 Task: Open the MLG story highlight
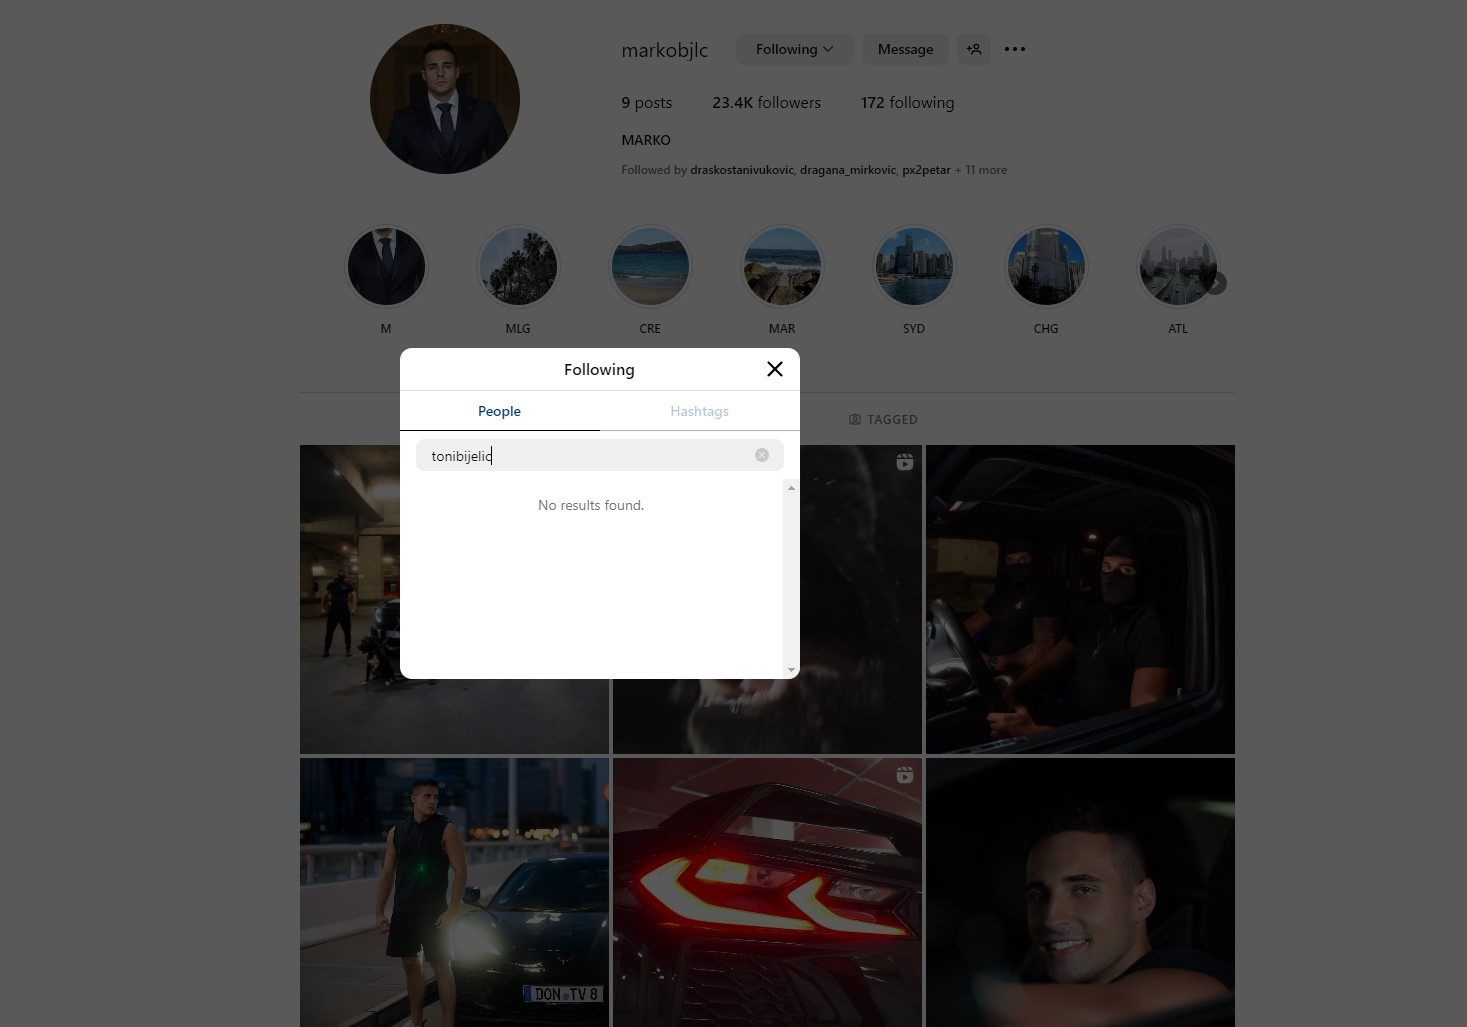pos(518,267)
